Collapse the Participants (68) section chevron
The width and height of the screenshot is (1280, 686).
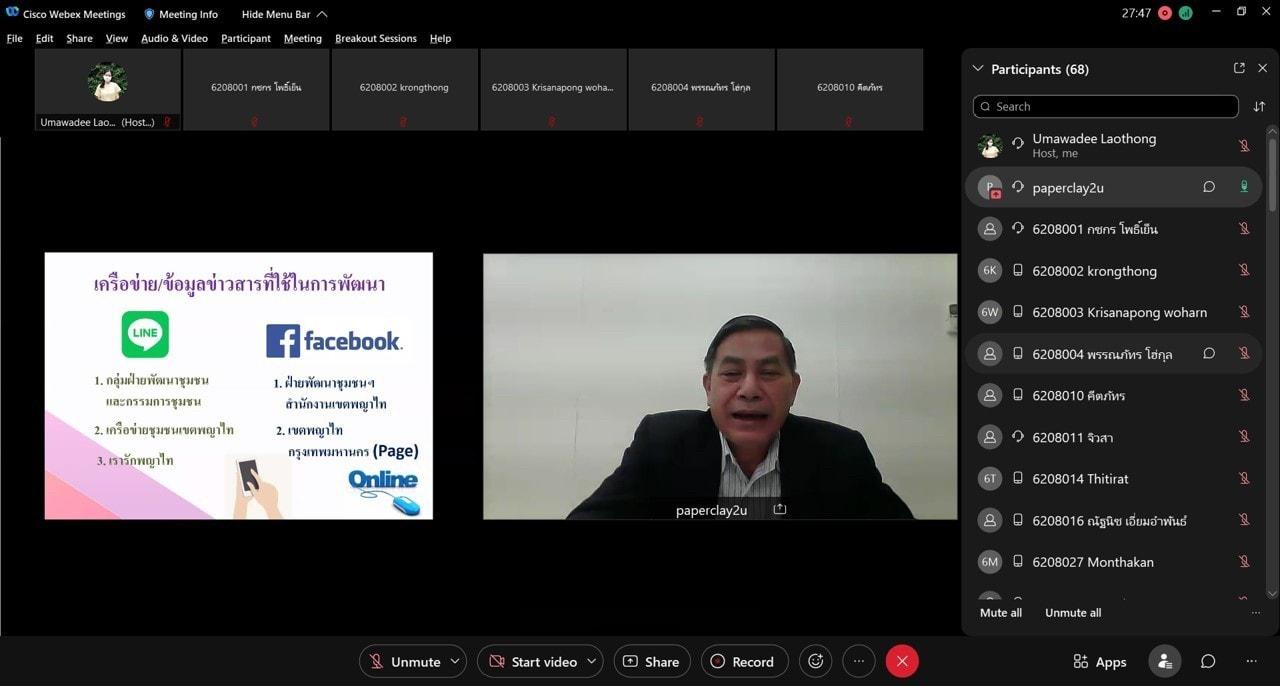[978, 69]
